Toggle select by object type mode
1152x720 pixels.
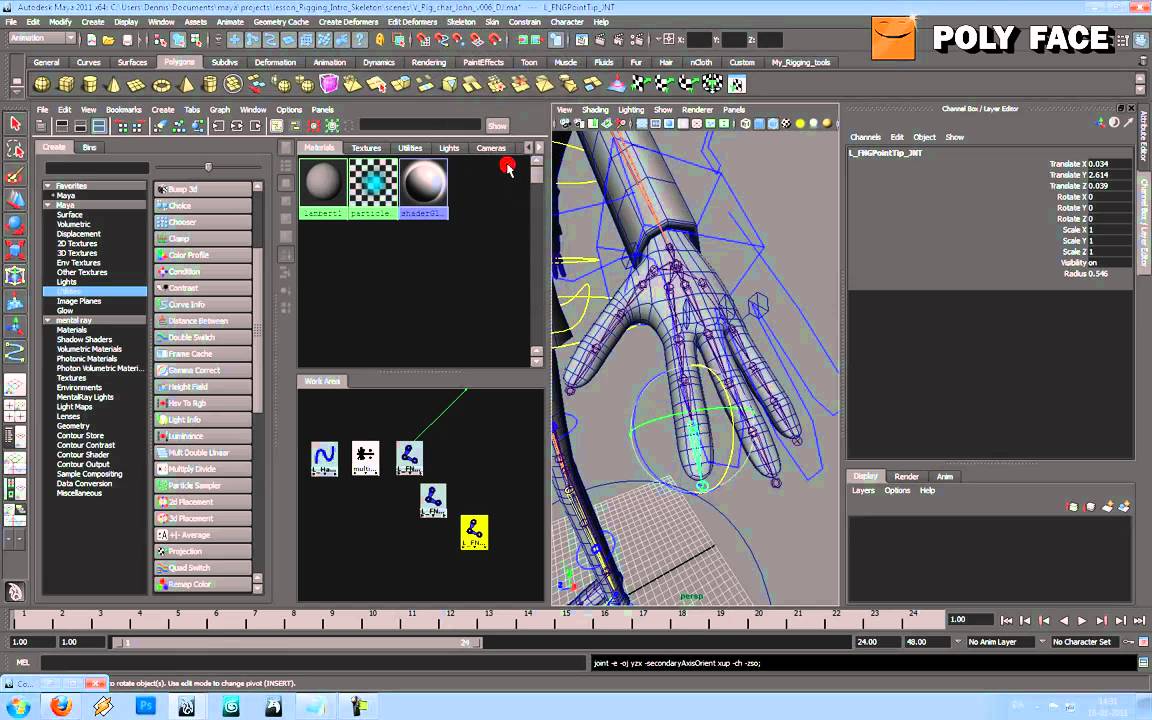[x=179, y=40]
